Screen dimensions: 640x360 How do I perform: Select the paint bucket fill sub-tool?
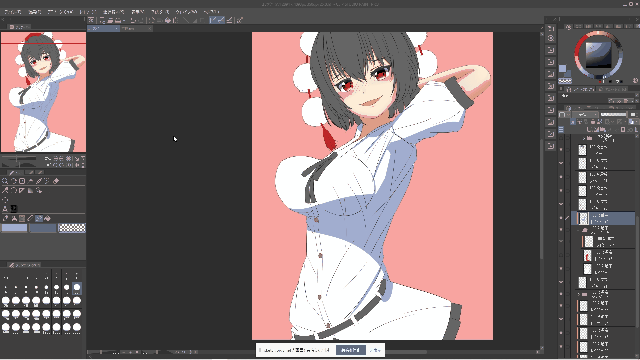(47, 218)
